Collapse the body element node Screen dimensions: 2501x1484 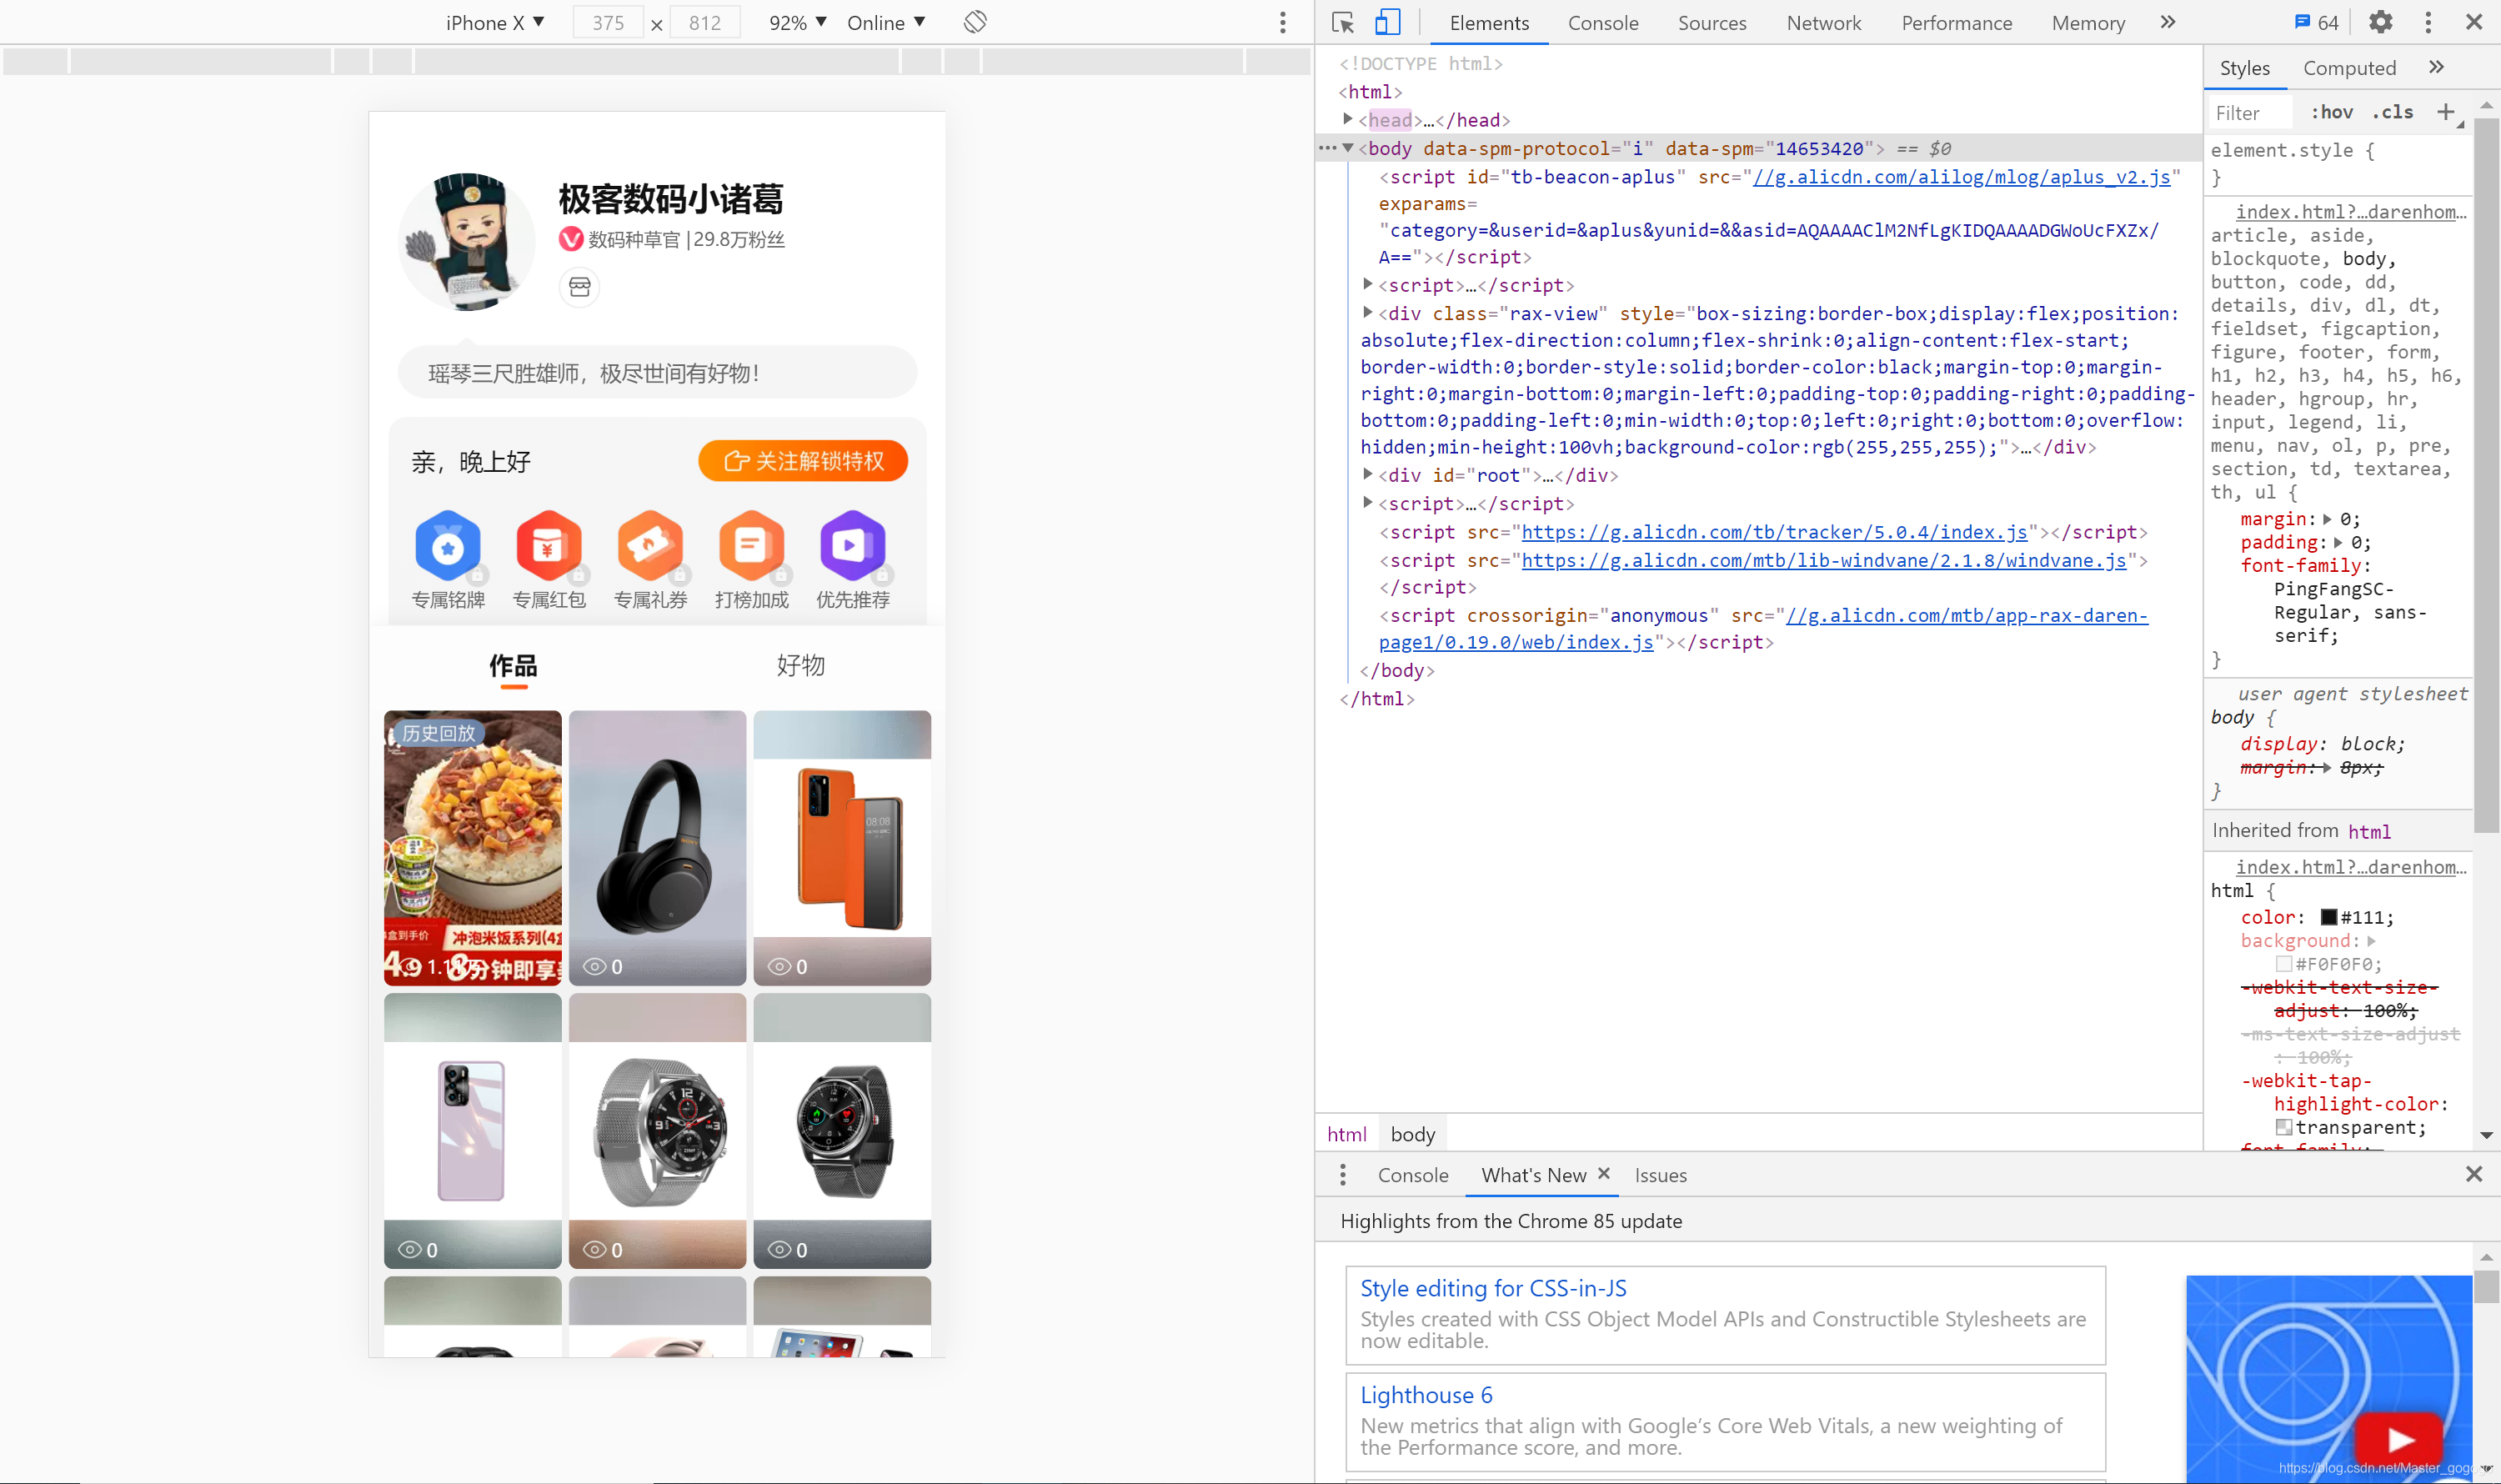pos(1348,148)
